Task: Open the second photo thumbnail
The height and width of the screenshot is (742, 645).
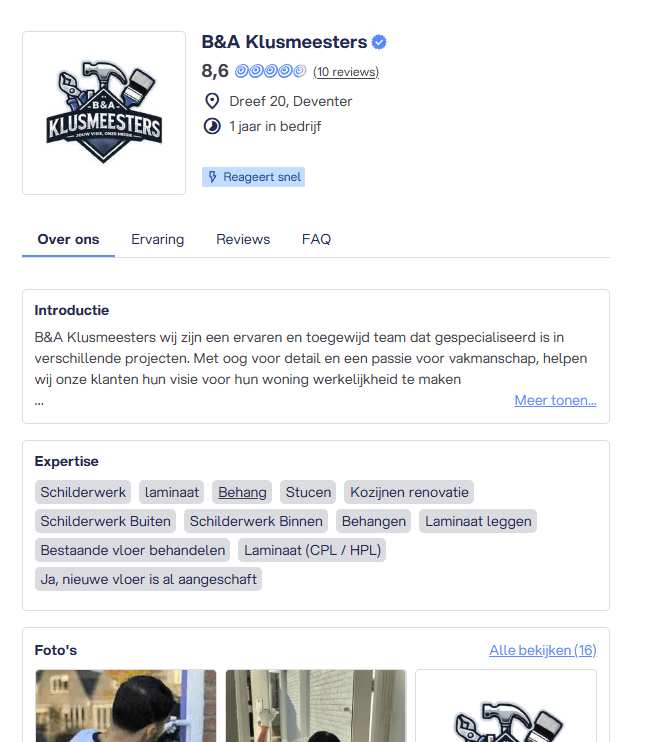Action: pyautogui.click(x=316, y=706)
